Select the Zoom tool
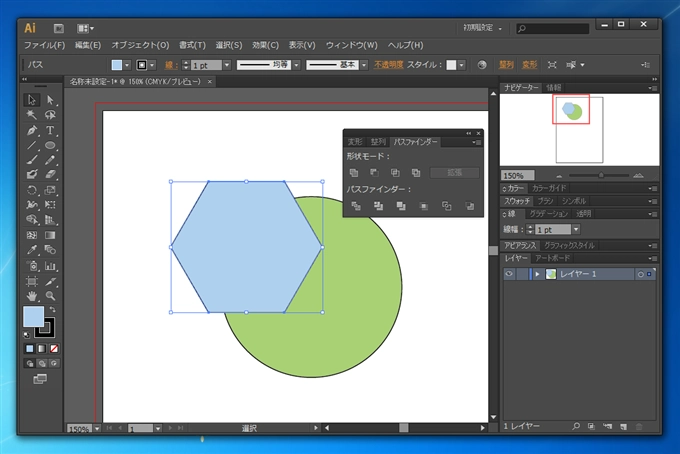Screen dimensions: 680x454 click(50, 296)
